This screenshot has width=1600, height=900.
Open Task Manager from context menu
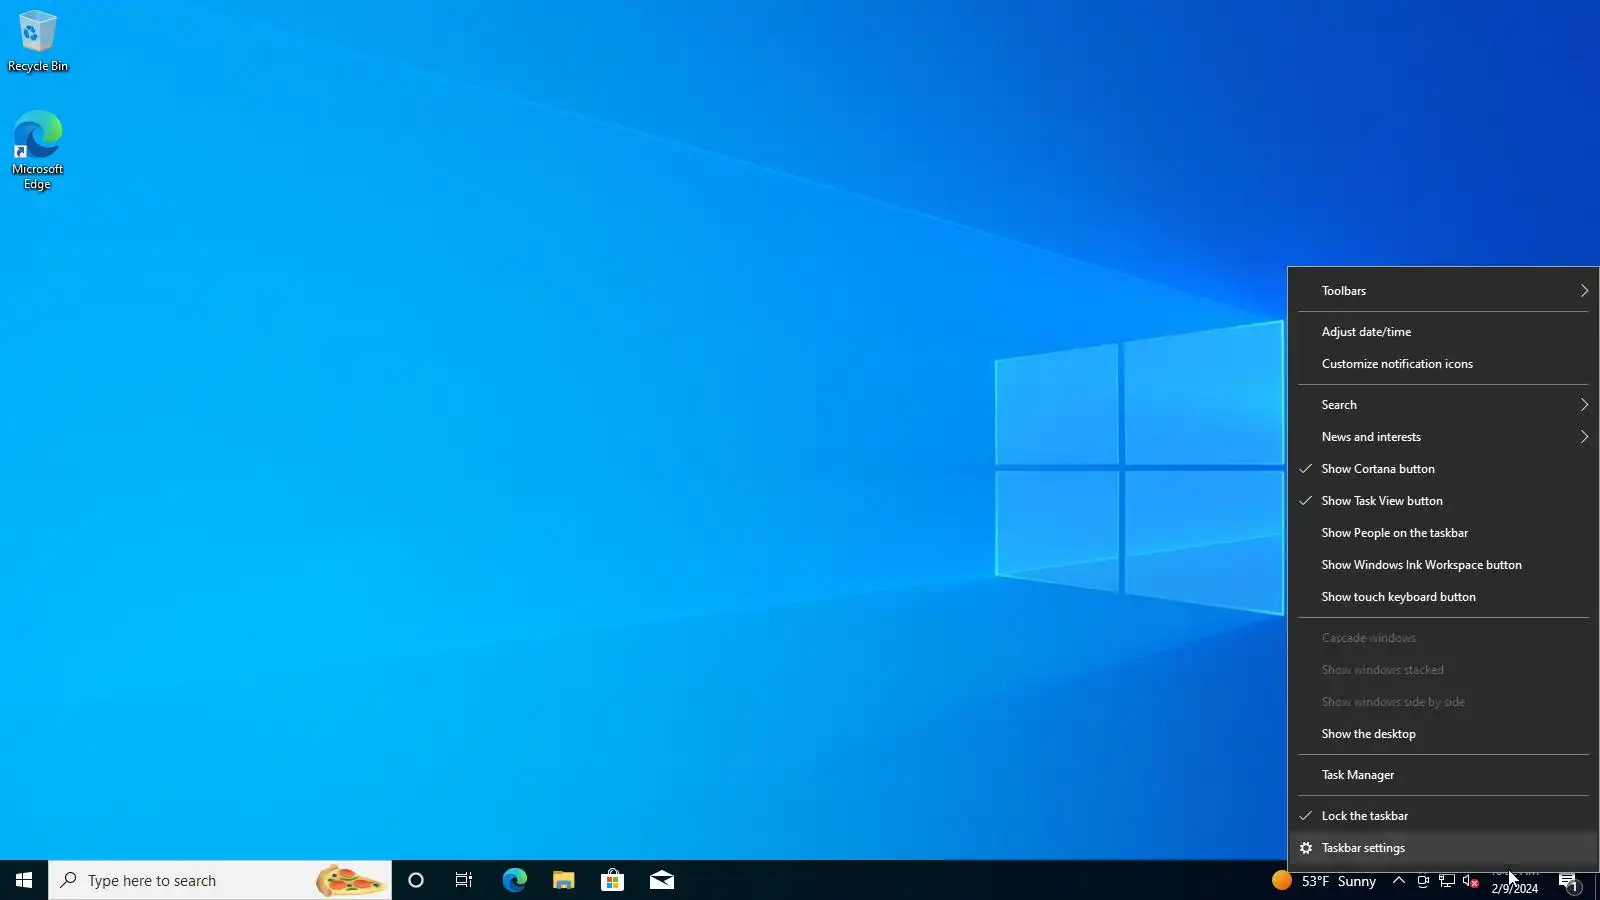coord(1443,775)
